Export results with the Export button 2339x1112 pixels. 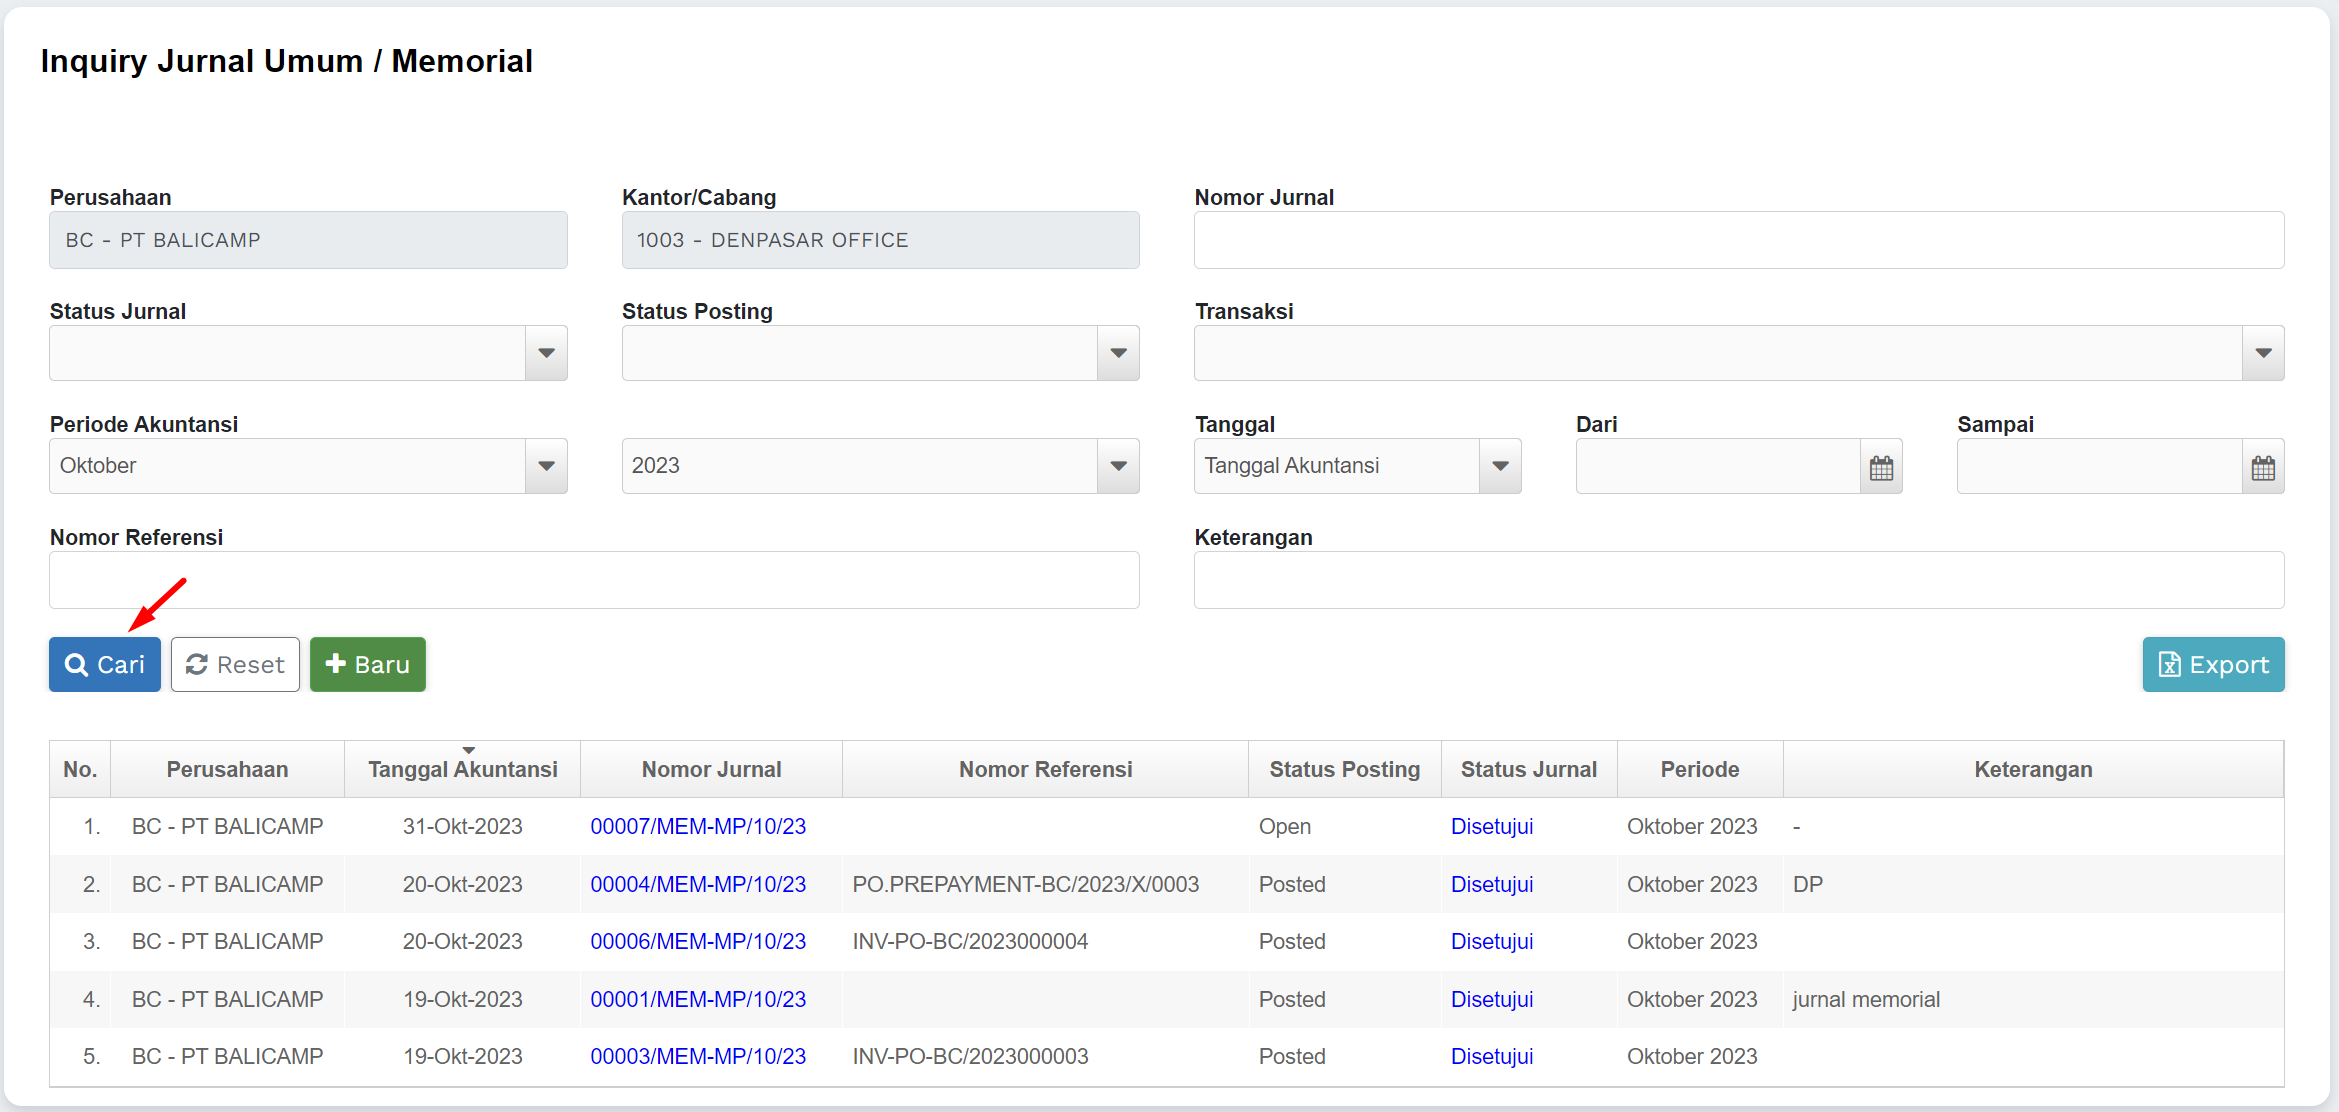(x=2213, y=665)
